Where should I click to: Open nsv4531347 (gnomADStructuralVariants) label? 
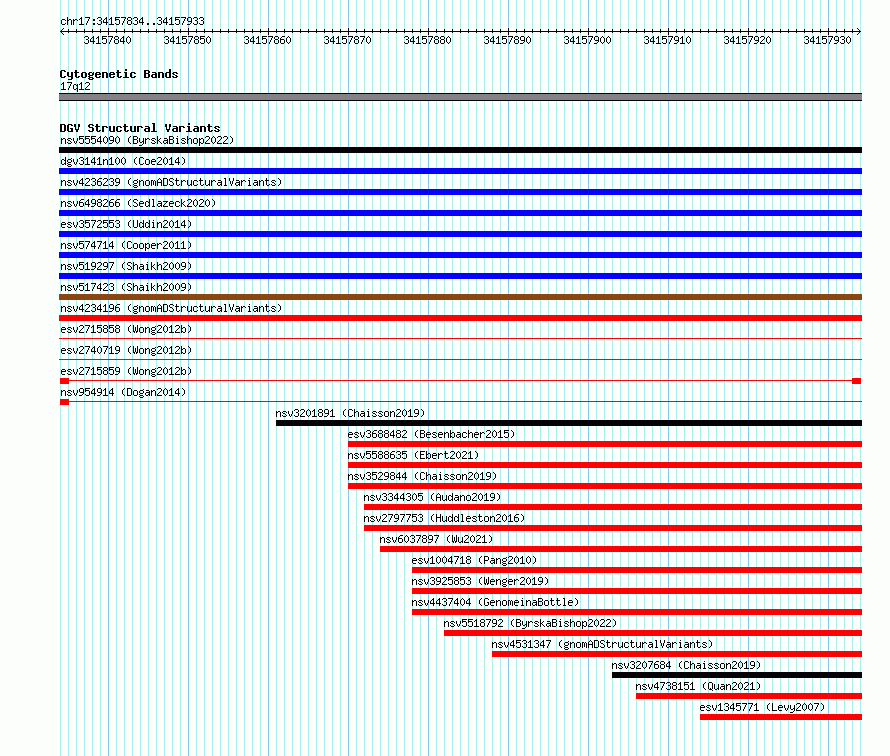602,644
